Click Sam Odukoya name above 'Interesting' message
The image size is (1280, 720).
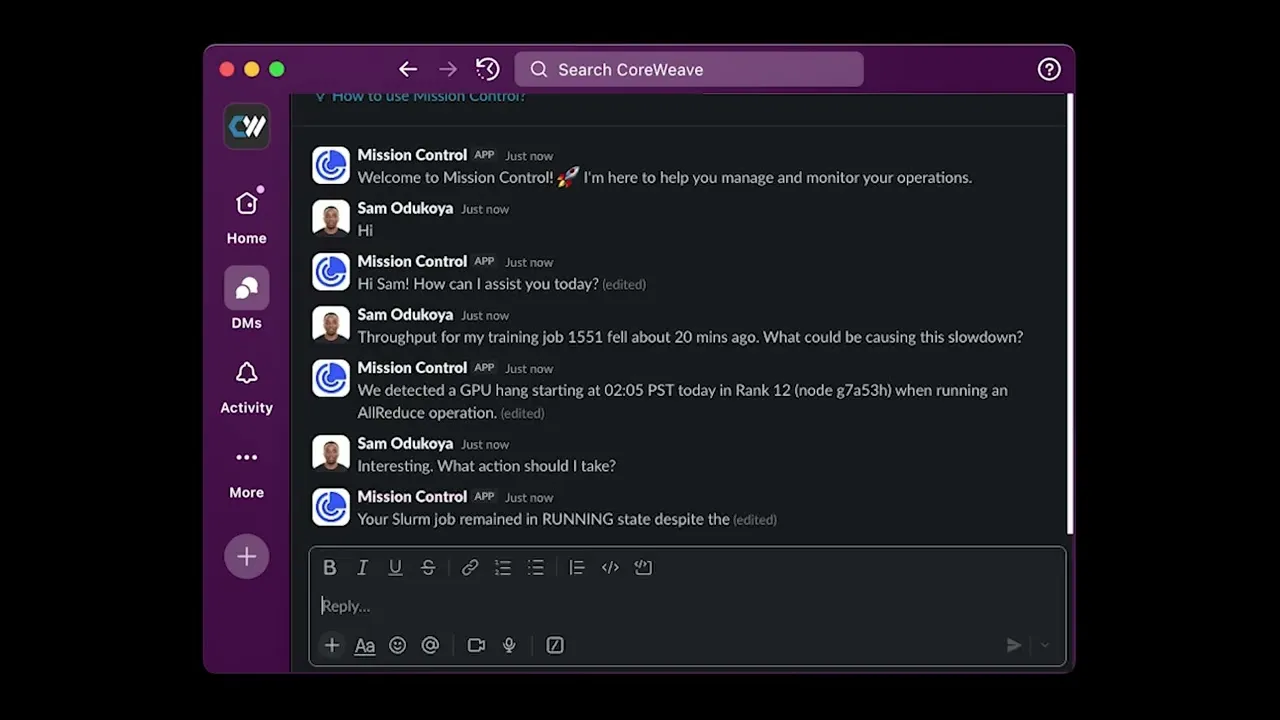coord(405,443)
